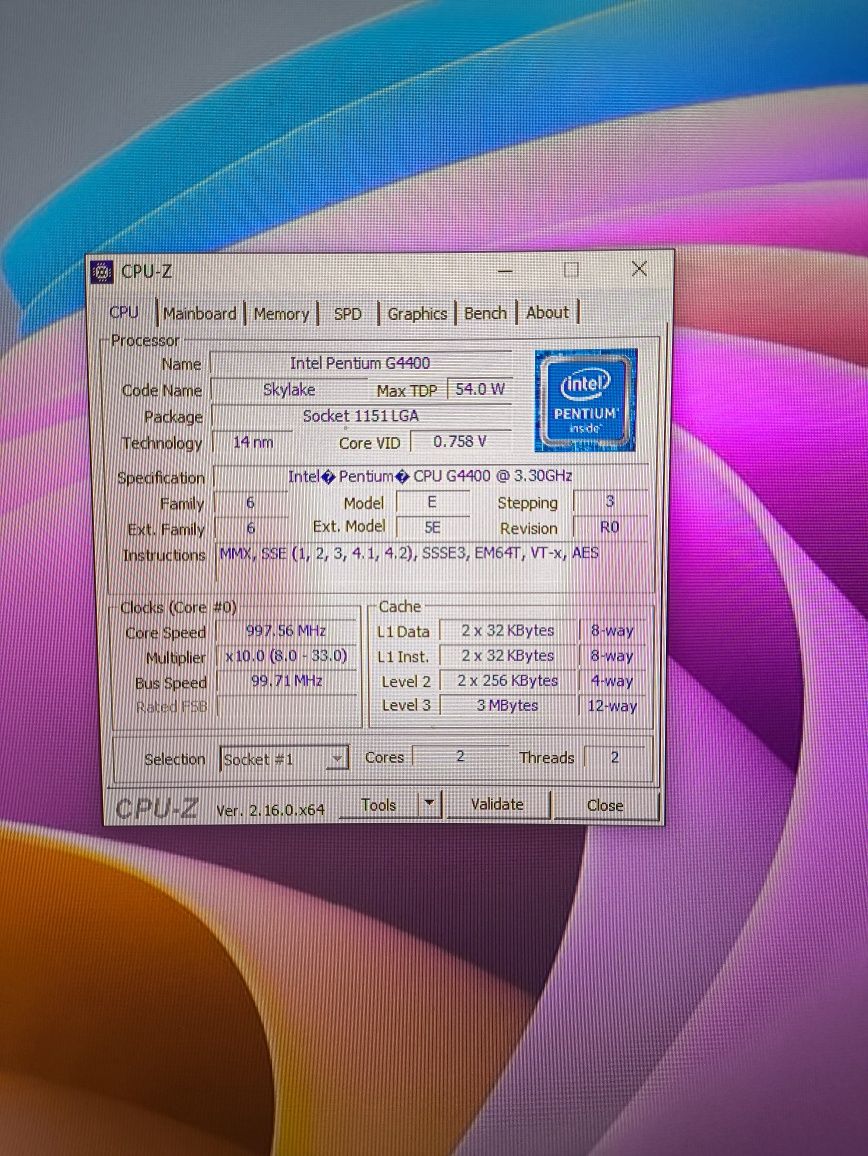The image size is (868, 1156).
Task: Select the SPD tab
Action: coord(347,313)
